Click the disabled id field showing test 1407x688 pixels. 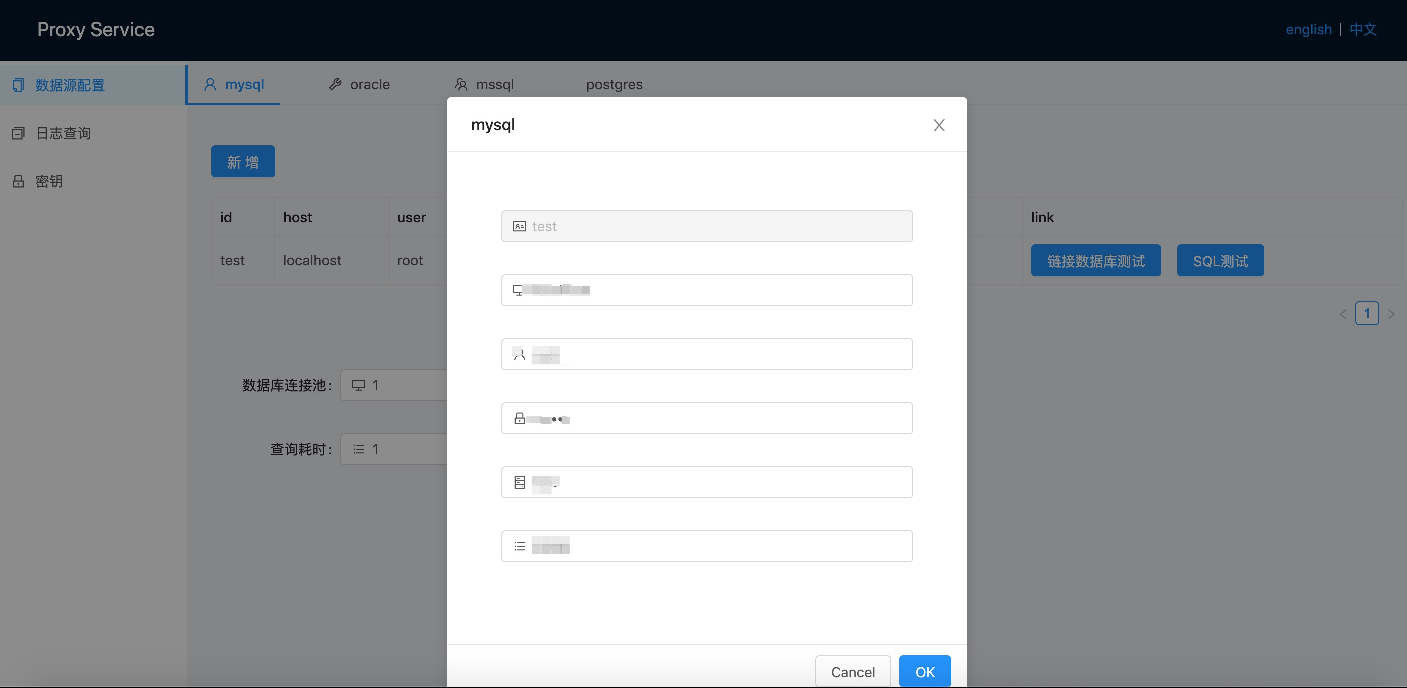[707, 226]
